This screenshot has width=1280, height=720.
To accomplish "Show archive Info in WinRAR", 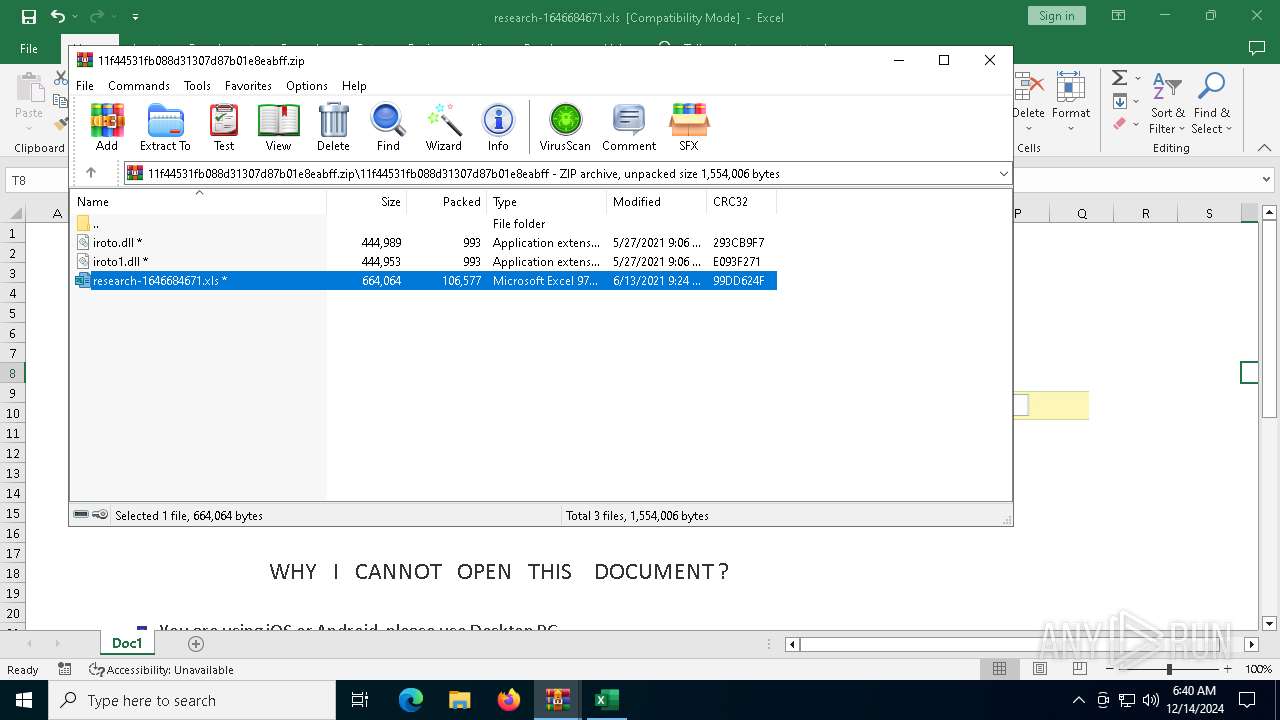I will click(x=498, y=127).
